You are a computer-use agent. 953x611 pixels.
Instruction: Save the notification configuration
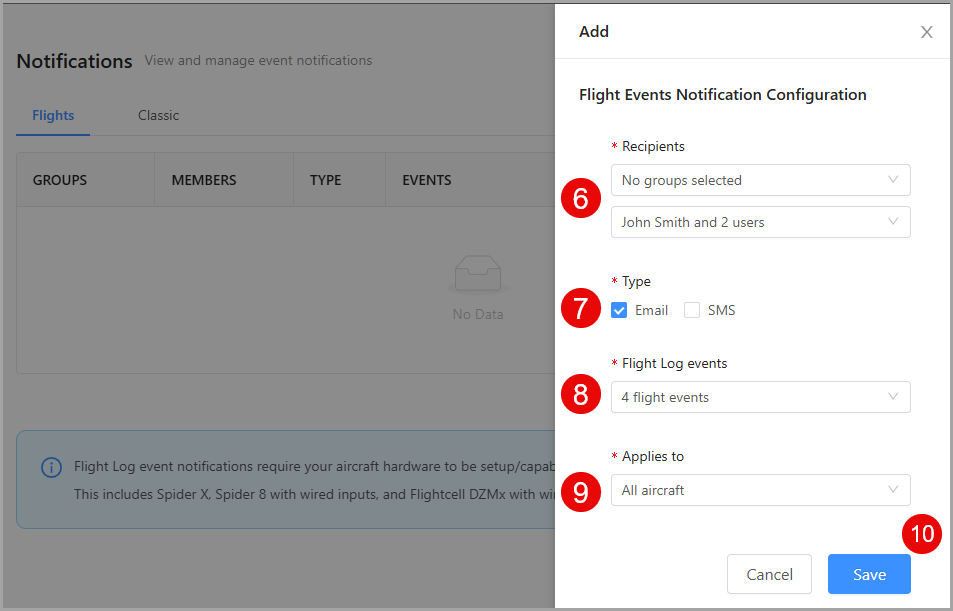pos(869,574)
